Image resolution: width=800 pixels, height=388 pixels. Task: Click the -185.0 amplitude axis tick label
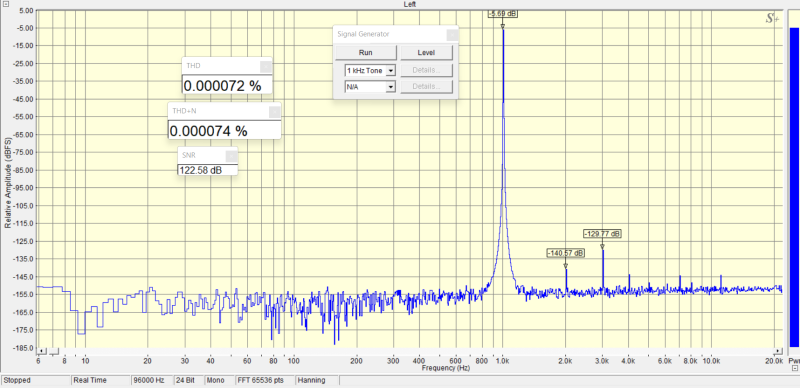[x=24, y=348]
